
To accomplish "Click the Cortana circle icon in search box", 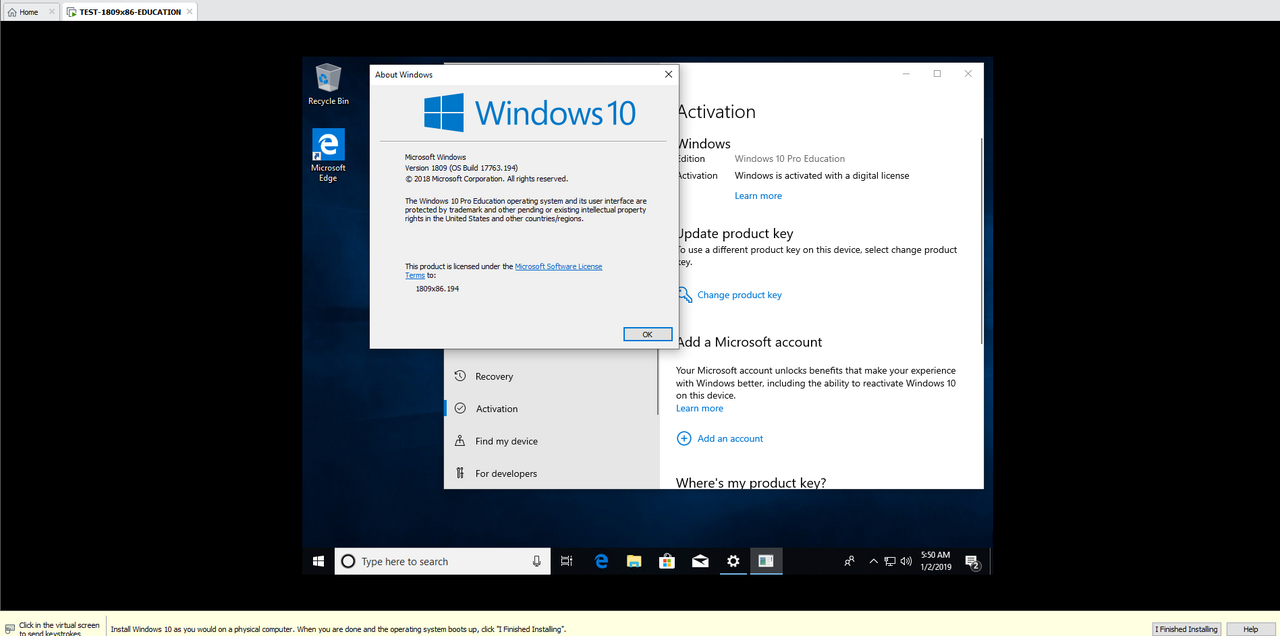I will coord(348,561).
